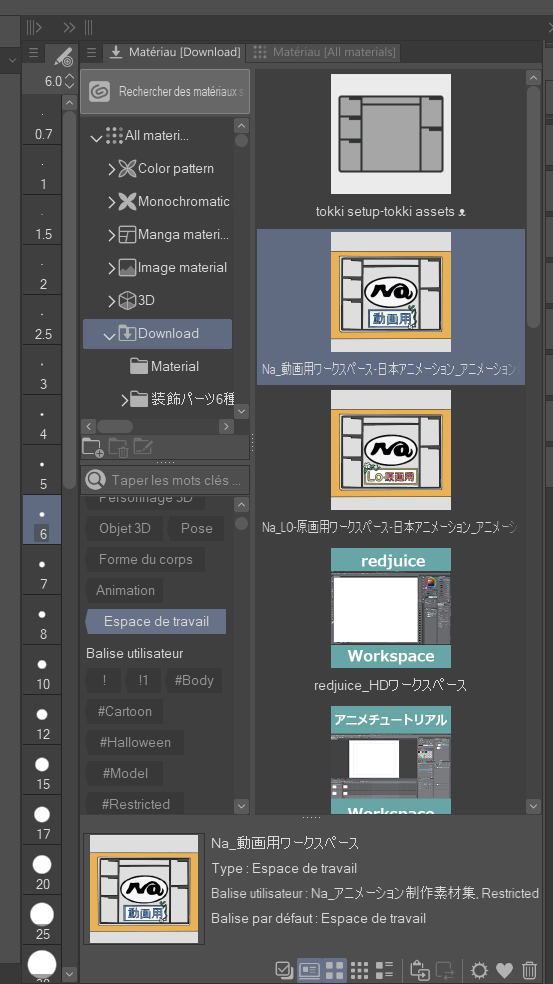The height and width of the screenshot is (984, 553).
Task: Click the folder tree scroll-right arrow
Action: tap(226, 427)
